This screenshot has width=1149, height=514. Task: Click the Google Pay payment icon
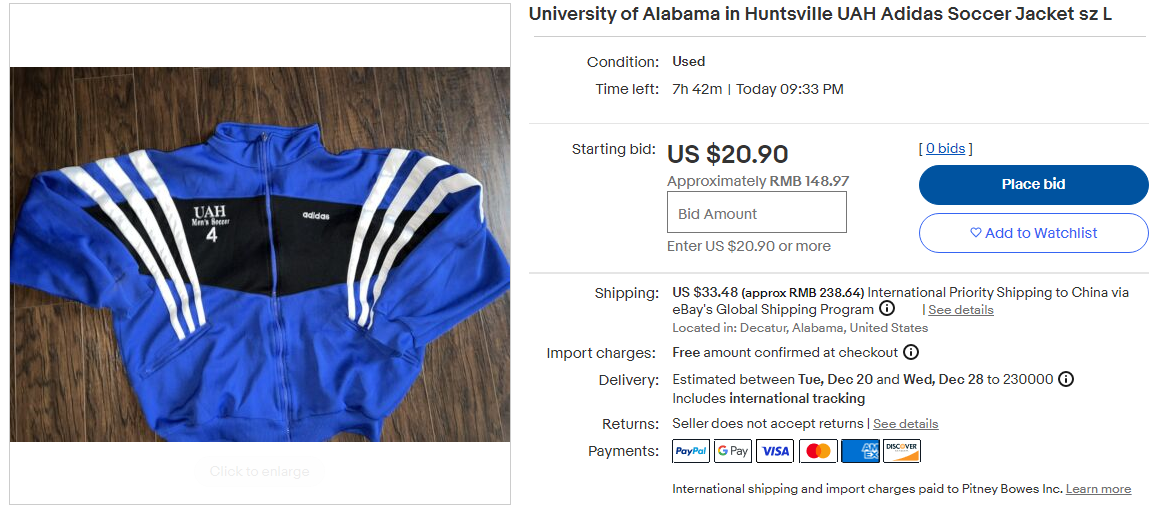click(x=733, y=451)
